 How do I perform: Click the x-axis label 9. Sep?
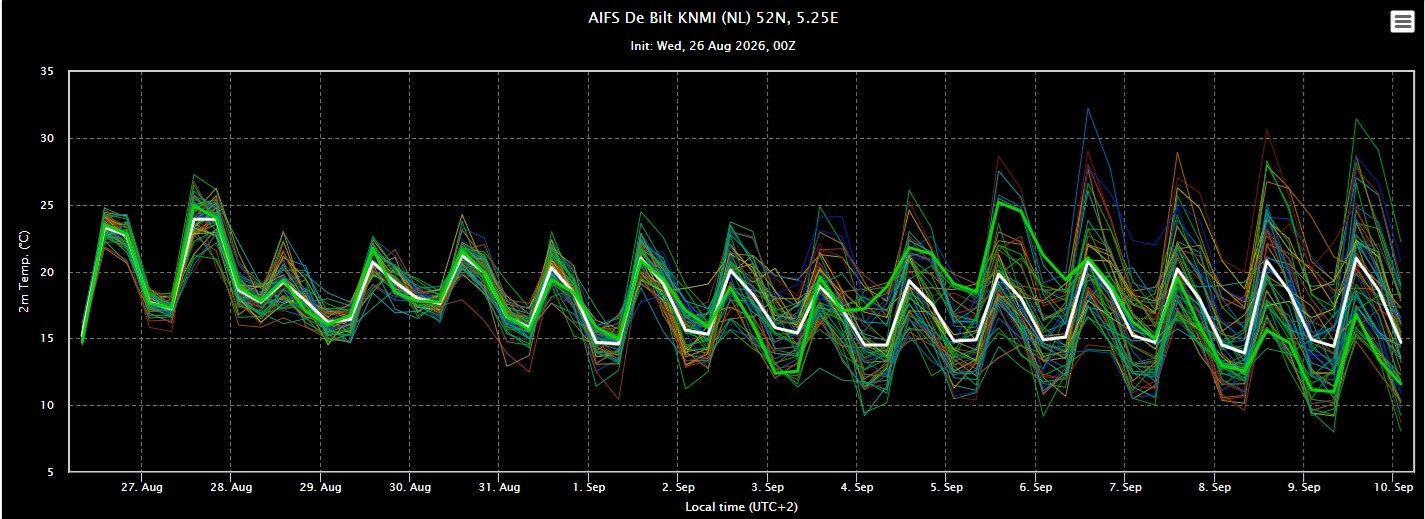(1304, 488)
